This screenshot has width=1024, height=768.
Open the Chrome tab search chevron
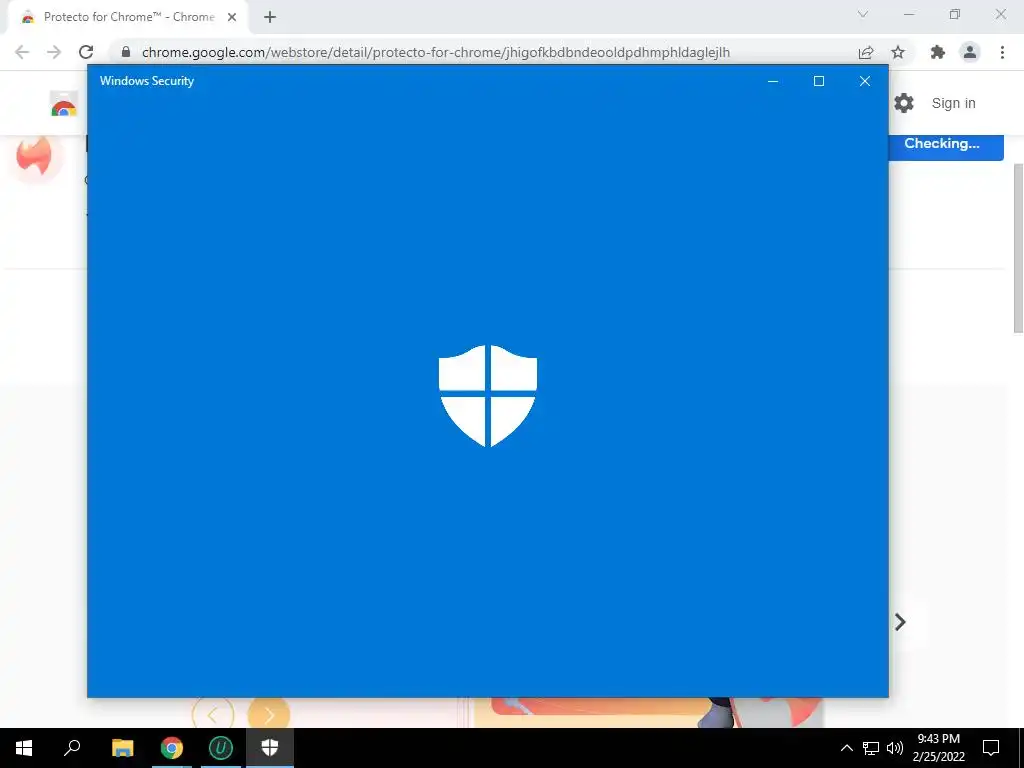863,14
